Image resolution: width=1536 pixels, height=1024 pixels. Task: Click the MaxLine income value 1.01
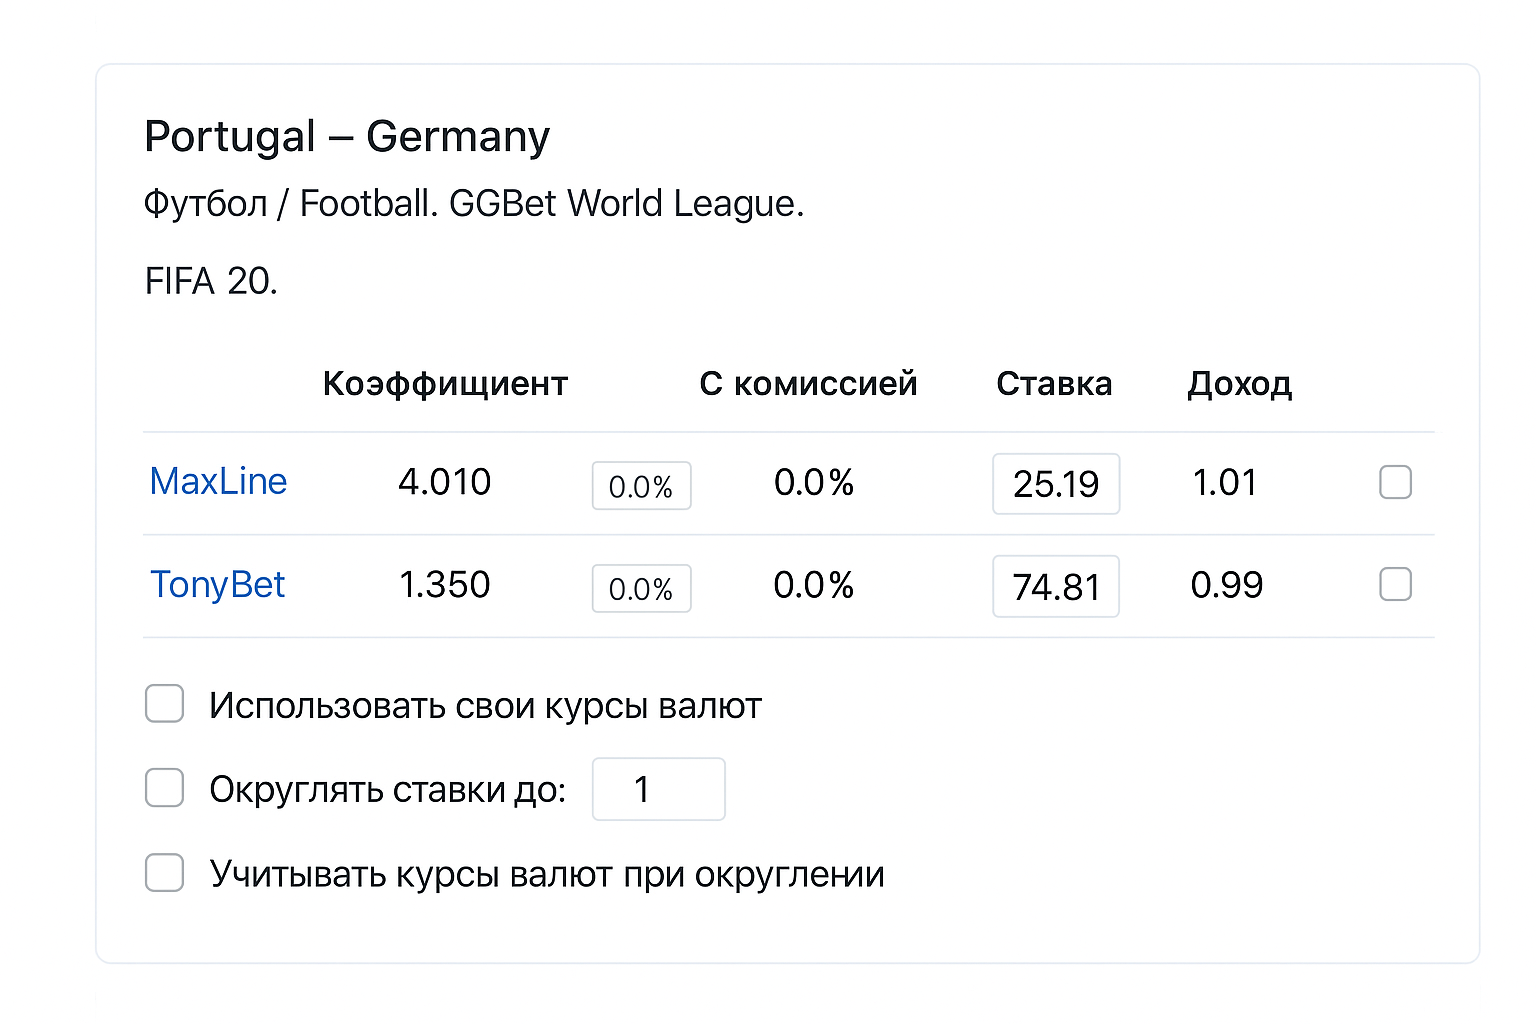coord(1226,482)
